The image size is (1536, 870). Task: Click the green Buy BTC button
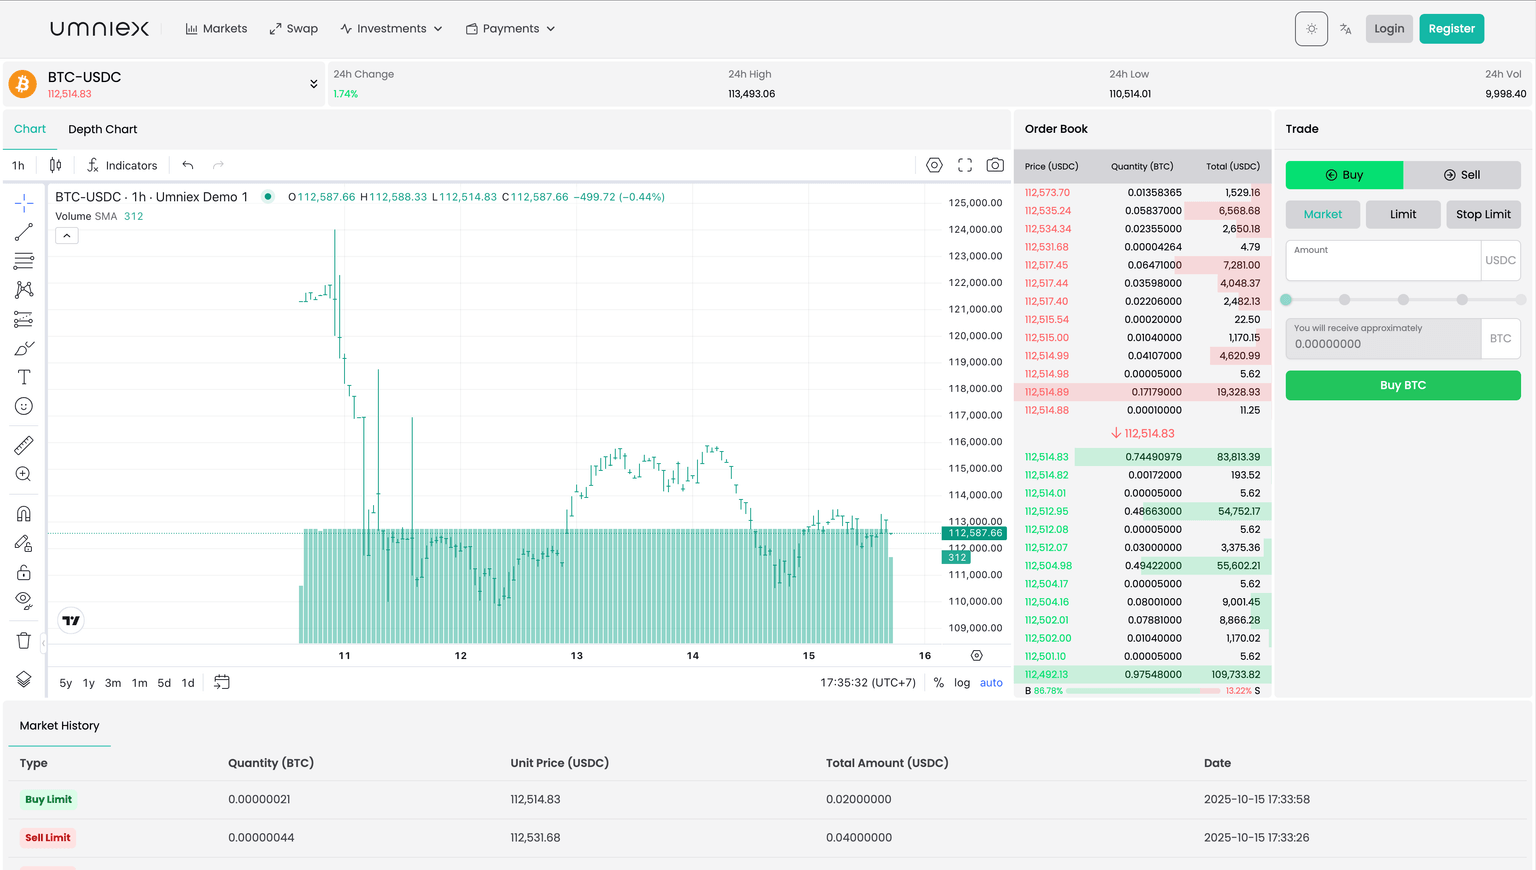(x=1402, y=385)
